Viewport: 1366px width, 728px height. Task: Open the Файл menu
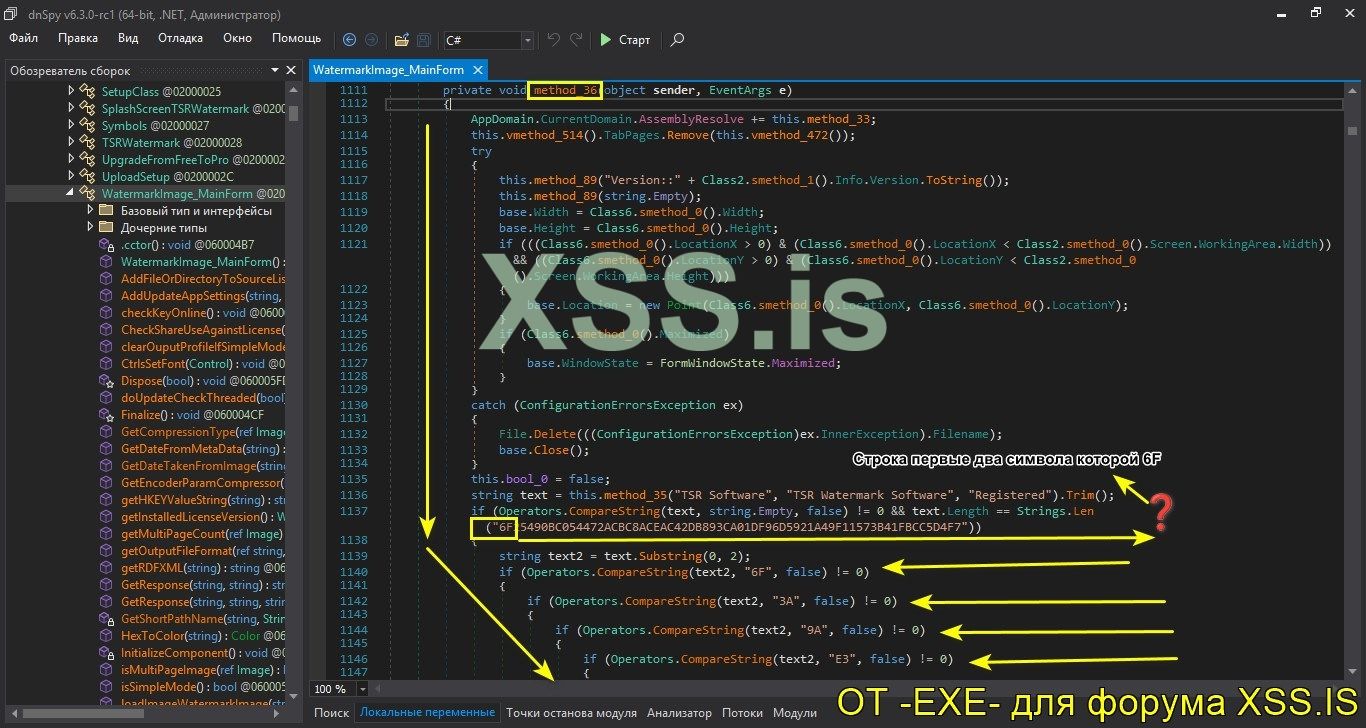pyautogui.click(x=24, y=38)
